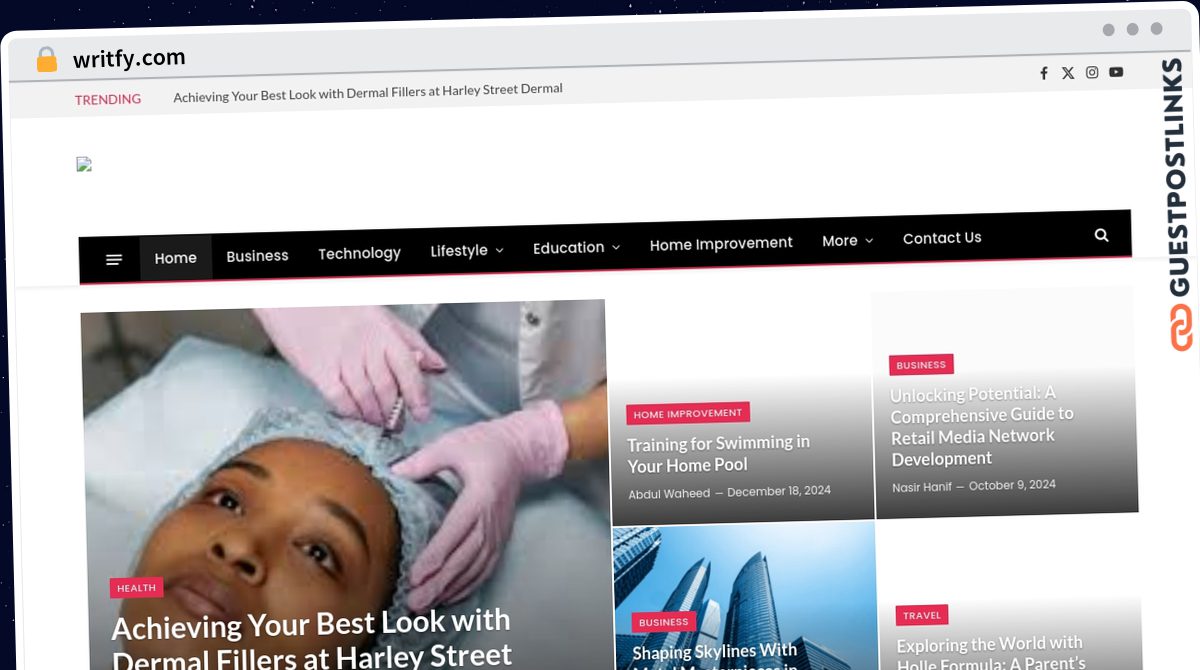The width and height of the screenshot is (1200, 670).
Task: Navigate to the Contact Us page
Action: [x=942, y=238]
